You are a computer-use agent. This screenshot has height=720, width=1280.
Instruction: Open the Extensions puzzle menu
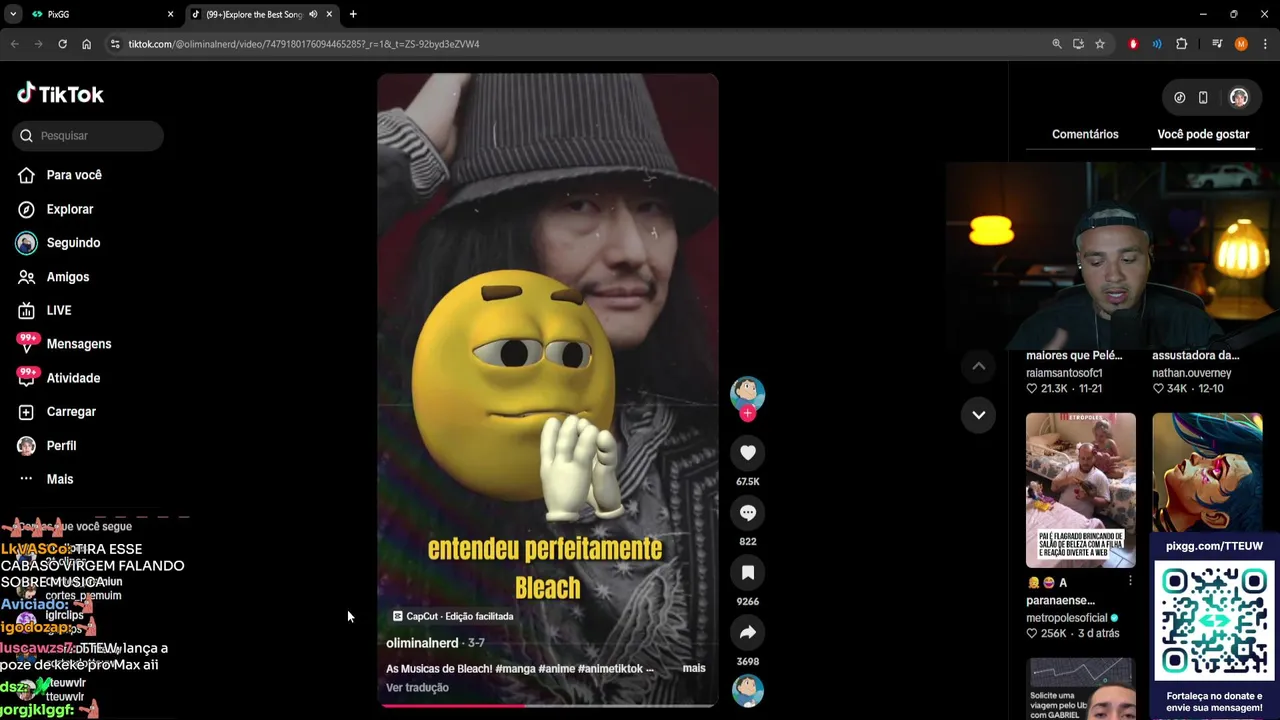pyautogui.click(x=1182, y=44)
